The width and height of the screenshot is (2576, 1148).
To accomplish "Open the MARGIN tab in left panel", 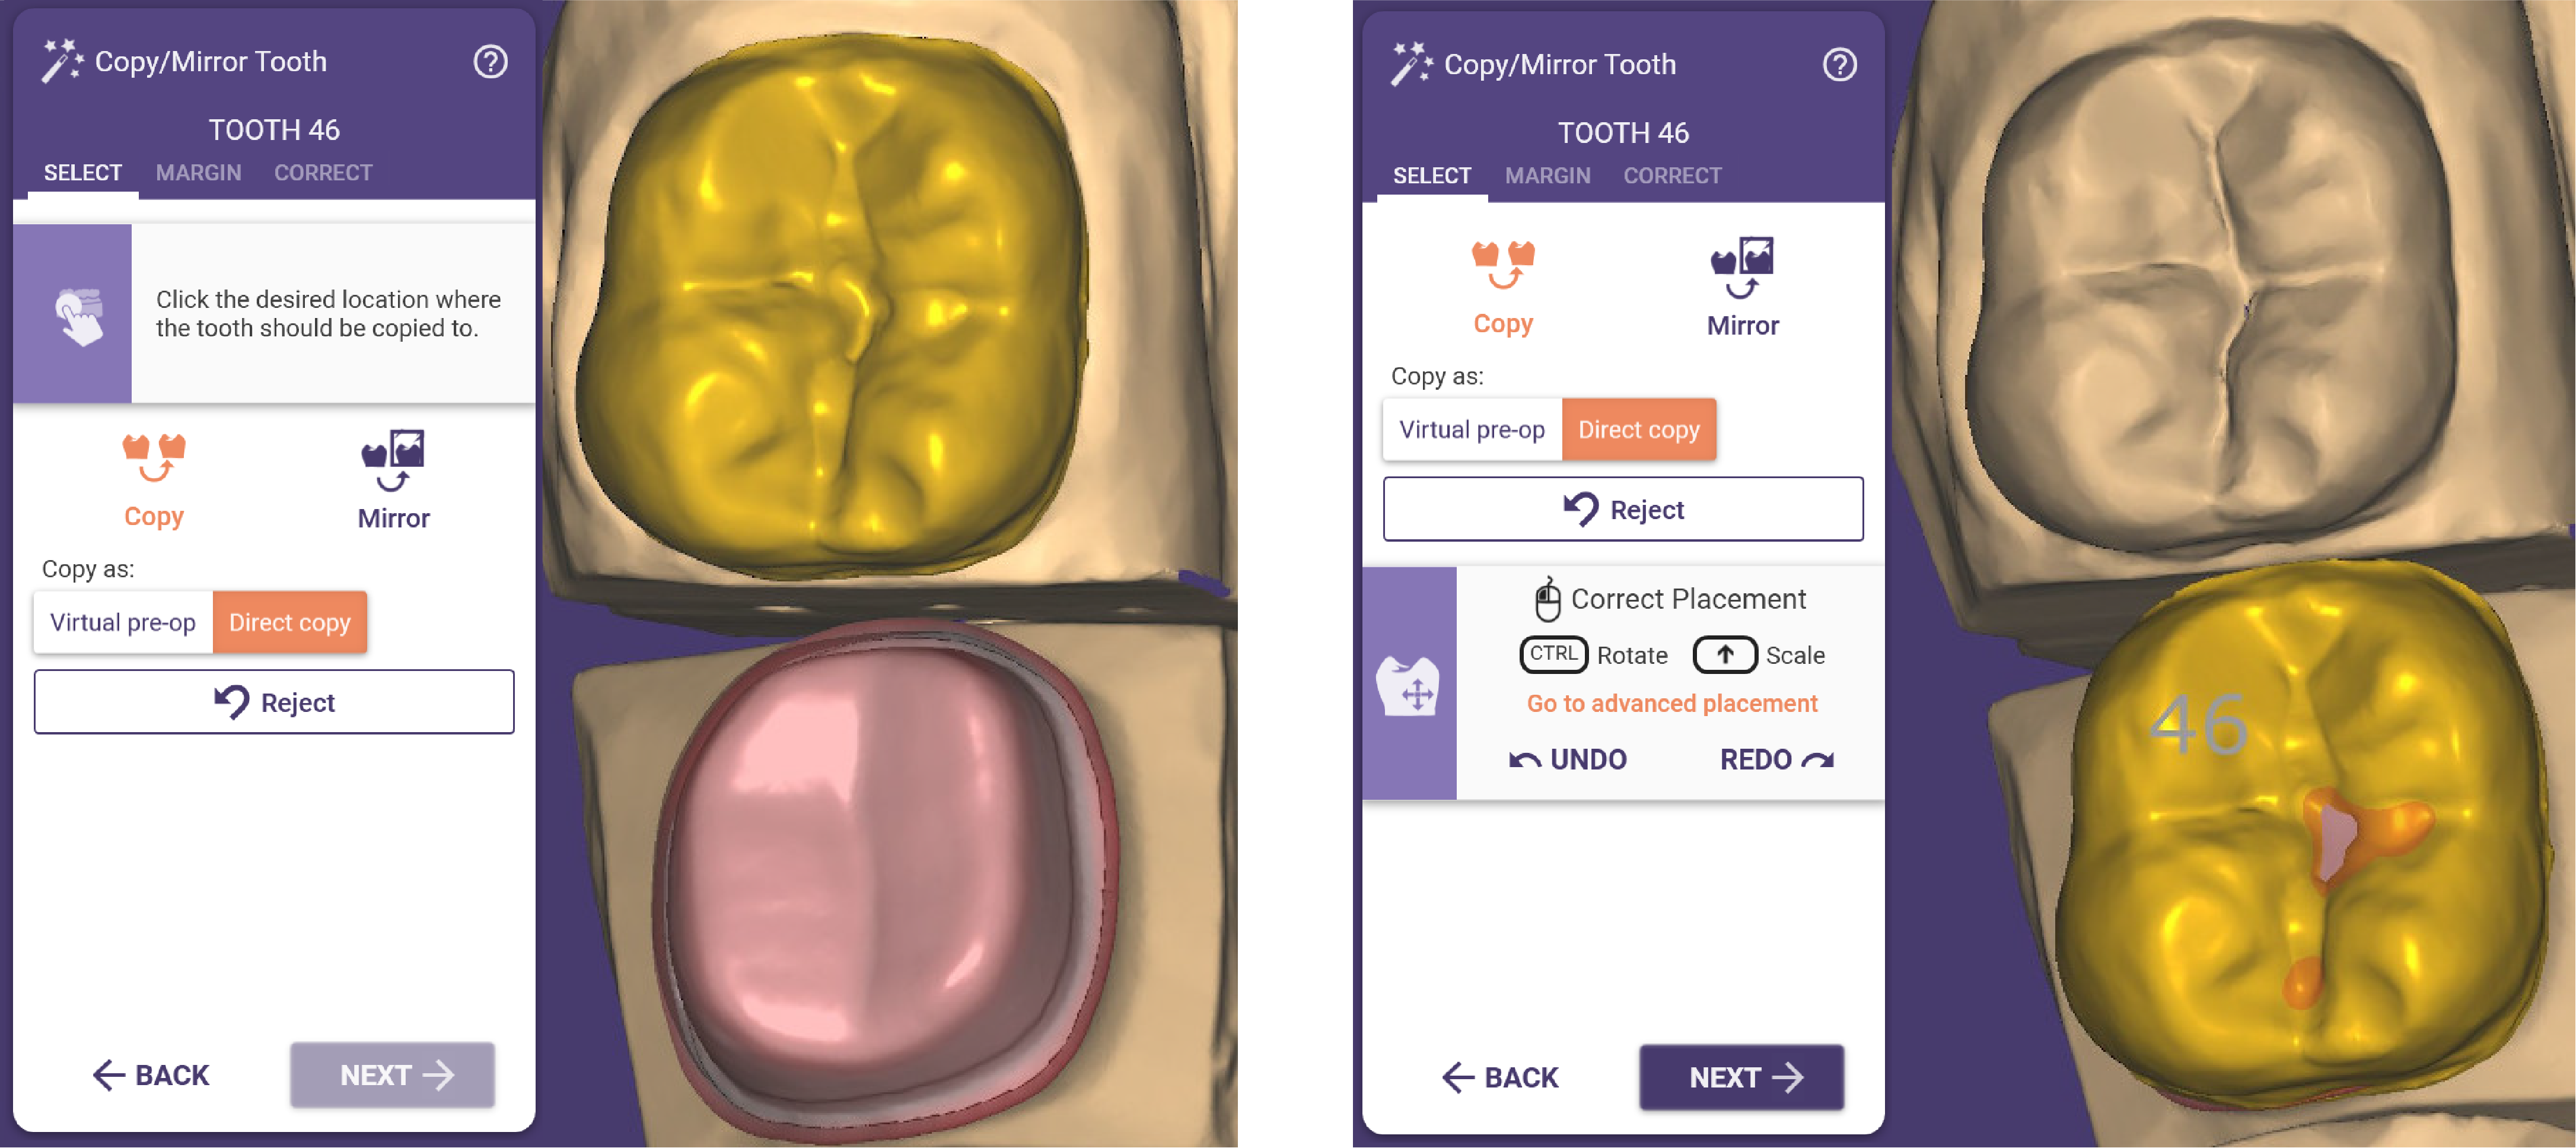I will pyautogui.click(x=198, y=173).
